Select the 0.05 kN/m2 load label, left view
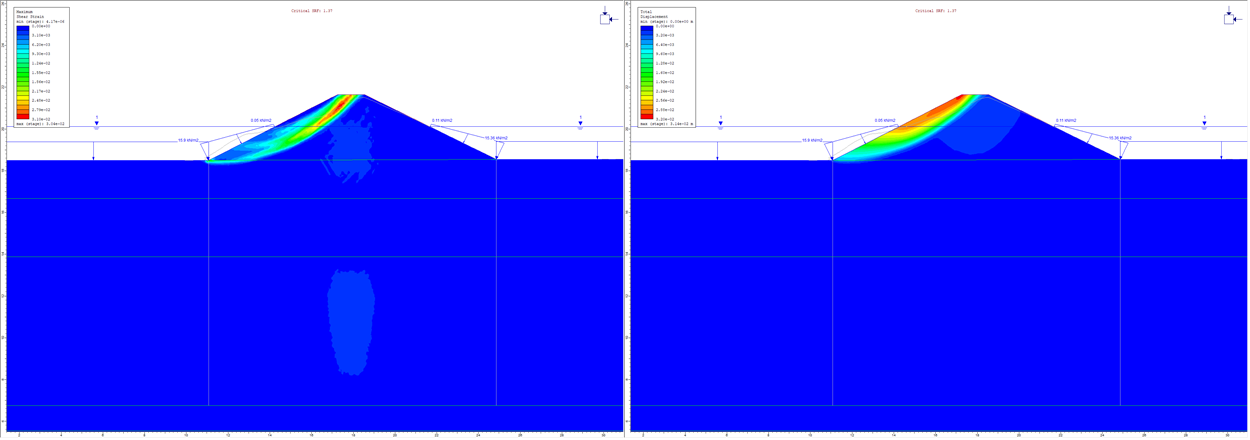Image resolution: width=1250 pixels, height=440 pixels. (261, 120)
